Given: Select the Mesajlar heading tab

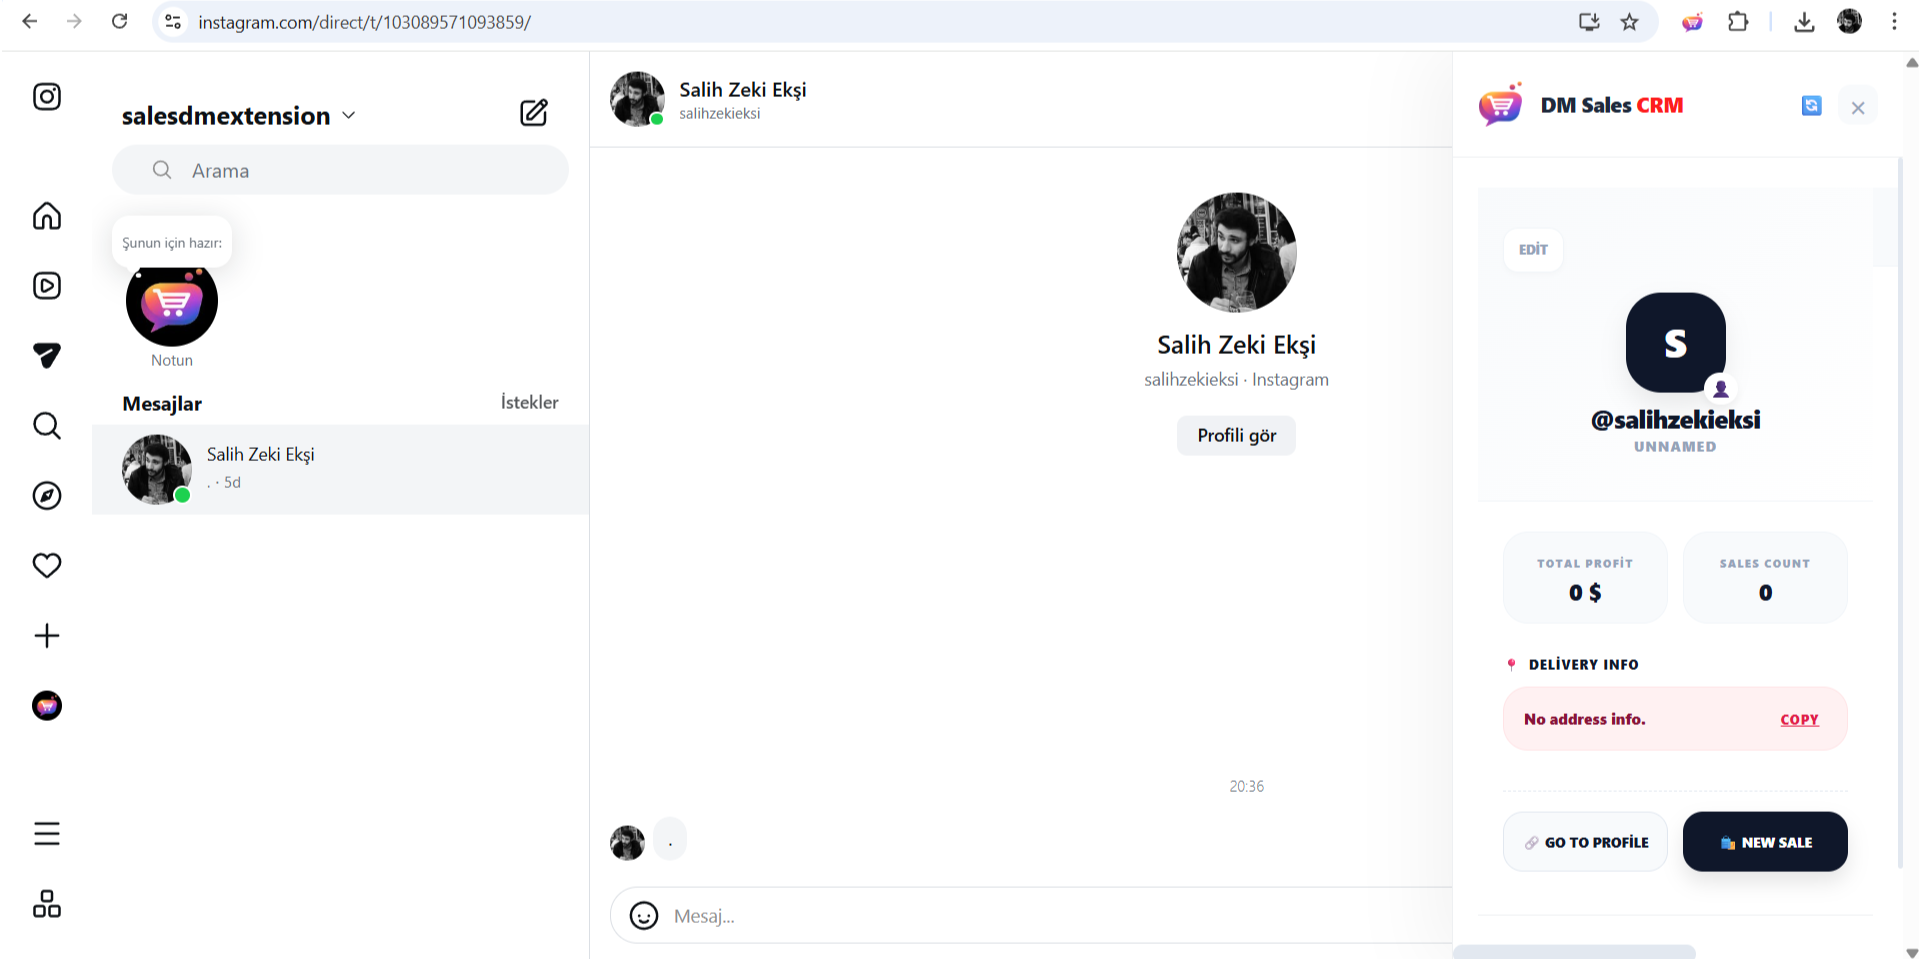Looking at the screenshot, I should point(162,404).
